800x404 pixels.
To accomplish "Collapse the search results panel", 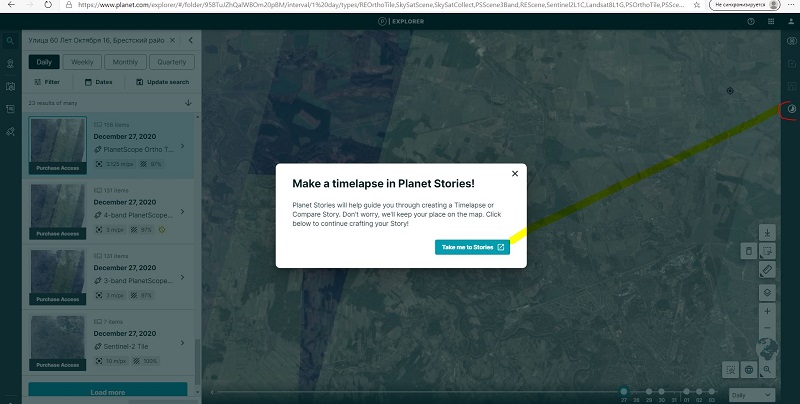I will click(191, 40).
